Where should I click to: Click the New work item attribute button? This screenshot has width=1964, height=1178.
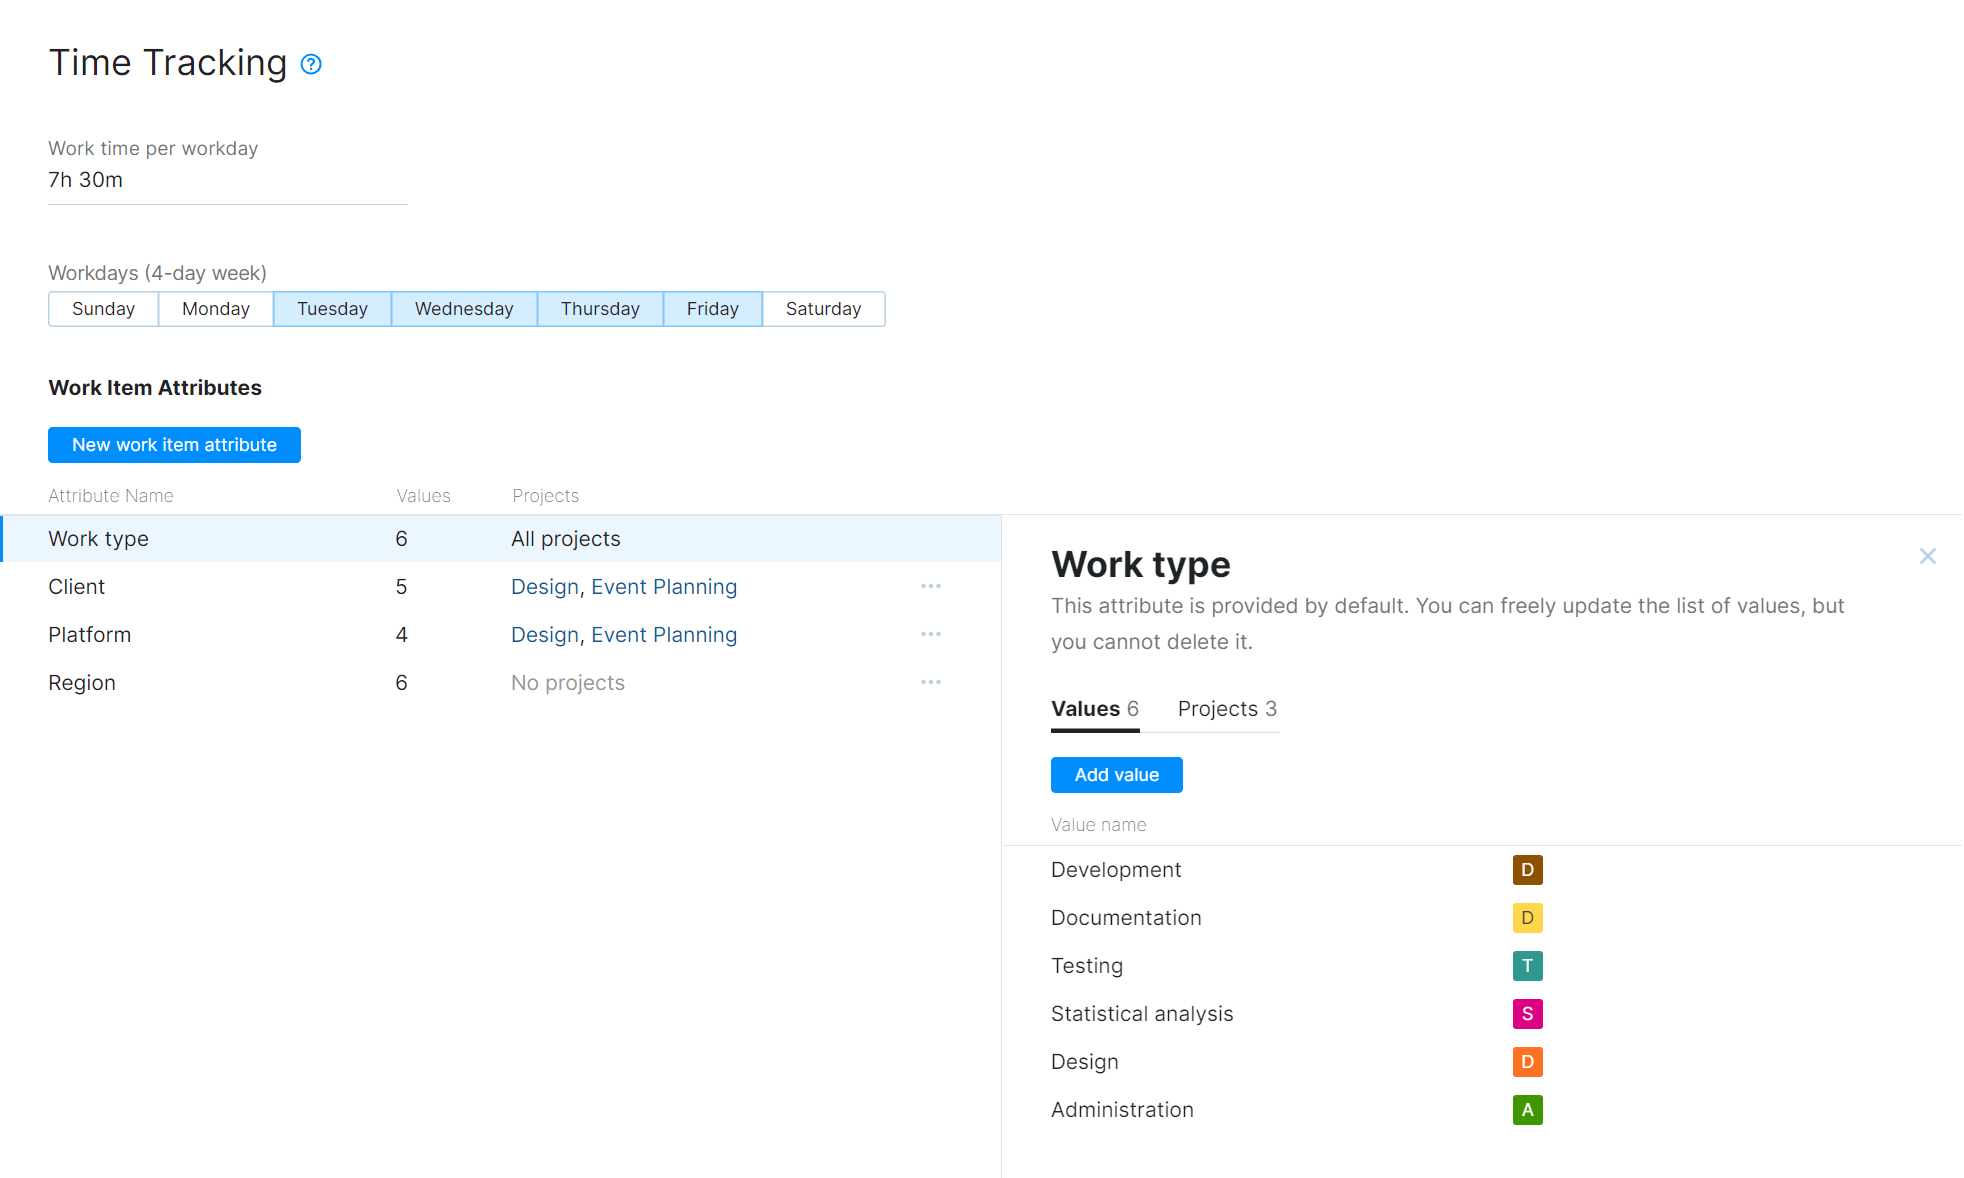click(174, 445)
